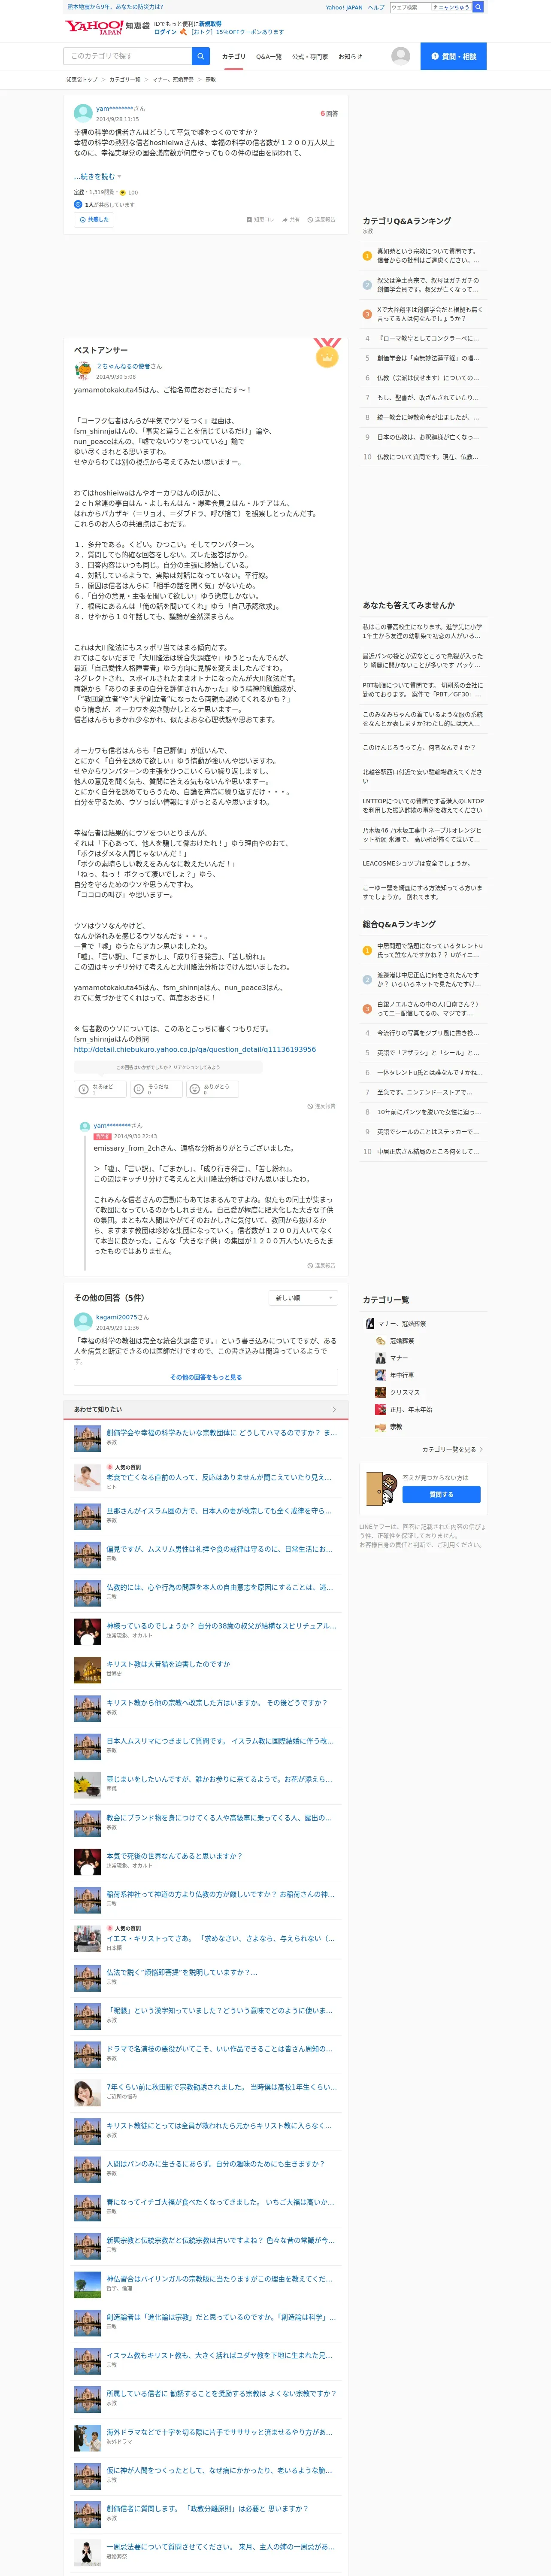The width and height of the screenshot is (551, 2576).
Task: Open related question キリスト教は大冒険を迫害したのですか
Action: tap(168, 1664)
